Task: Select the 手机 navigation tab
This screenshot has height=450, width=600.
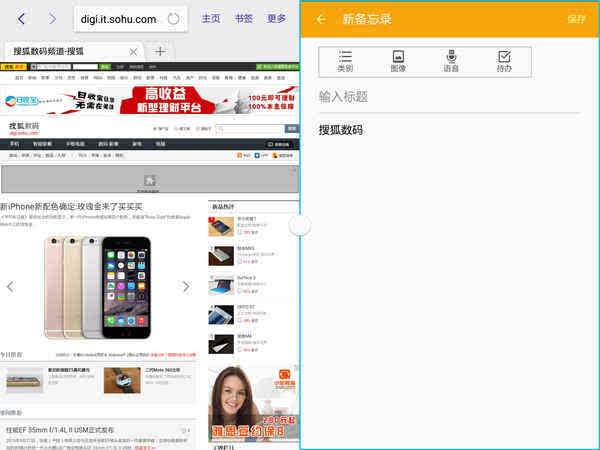Action: (15, 144)
